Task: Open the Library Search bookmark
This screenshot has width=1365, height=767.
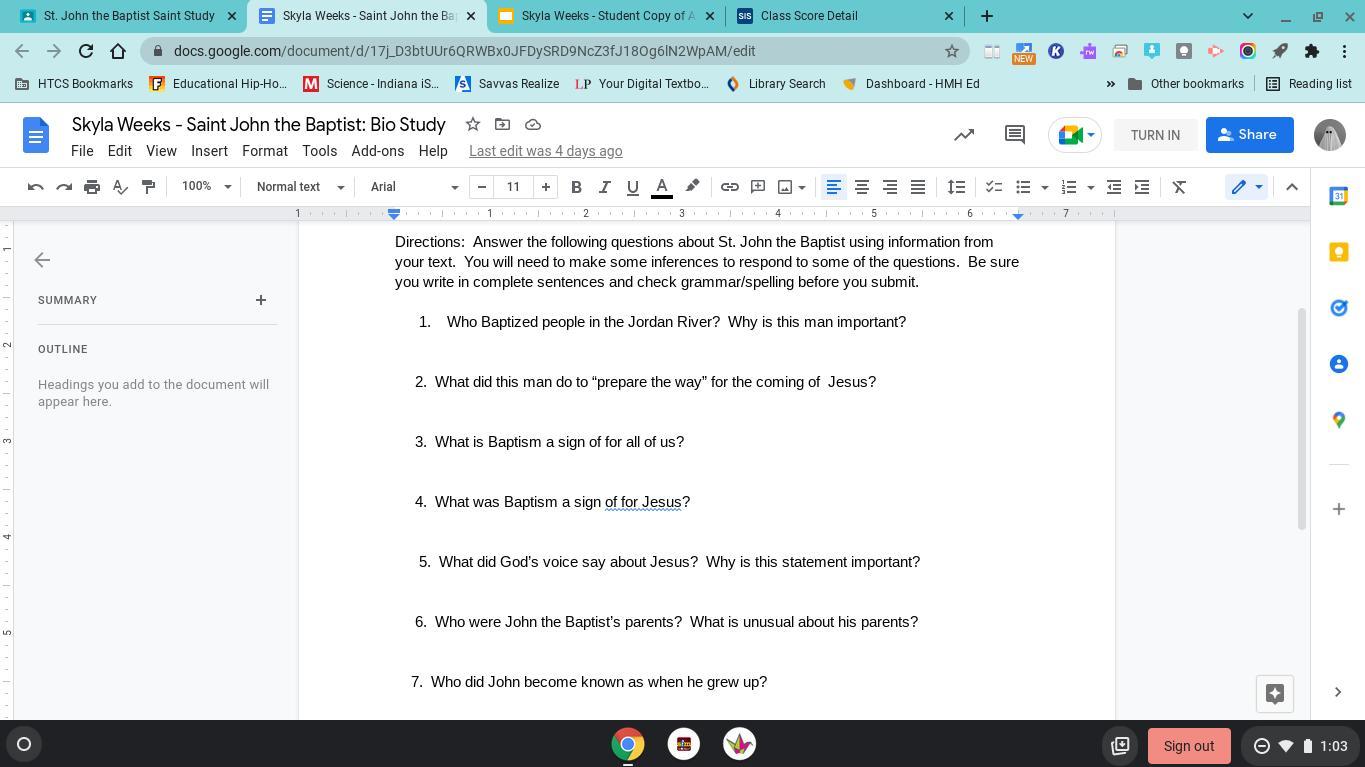Action: click(x=775, y=84)
